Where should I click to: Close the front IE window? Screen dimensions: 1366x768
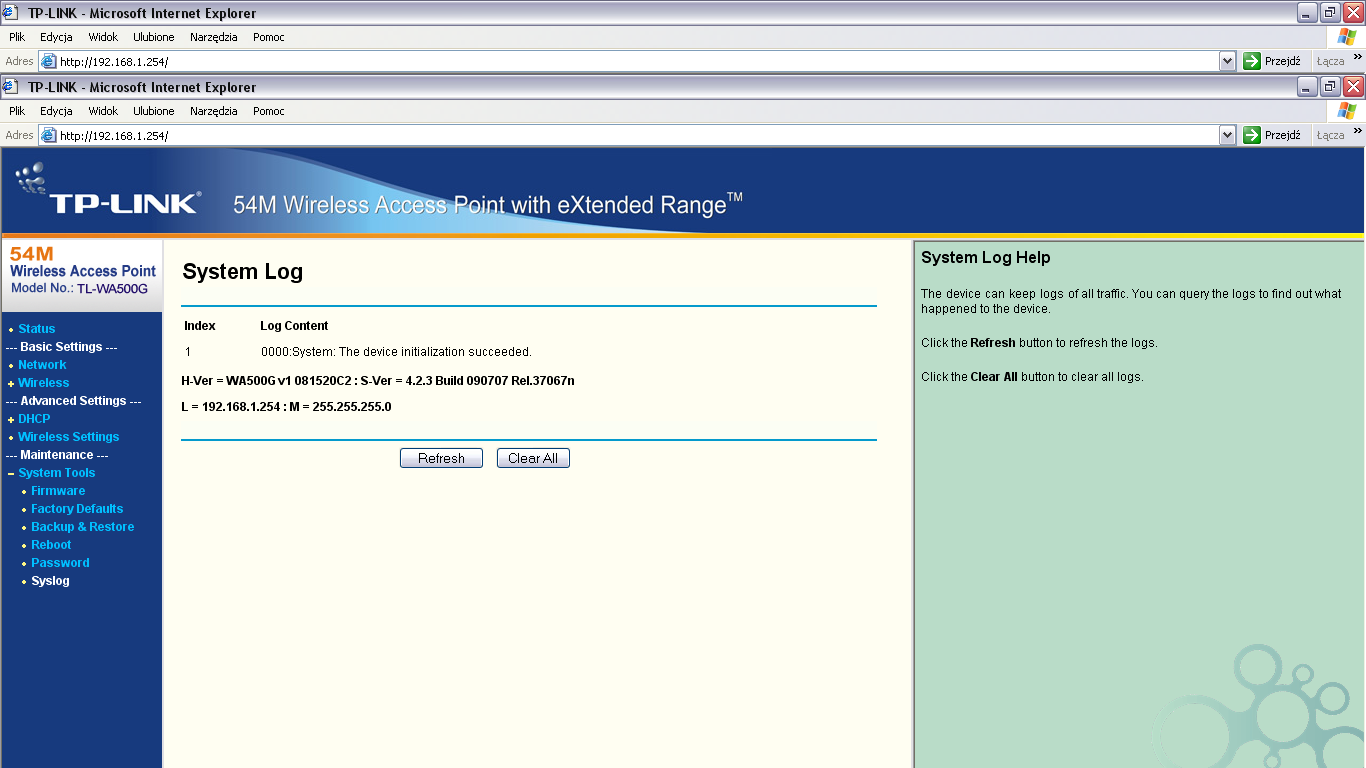(1353, 87)
